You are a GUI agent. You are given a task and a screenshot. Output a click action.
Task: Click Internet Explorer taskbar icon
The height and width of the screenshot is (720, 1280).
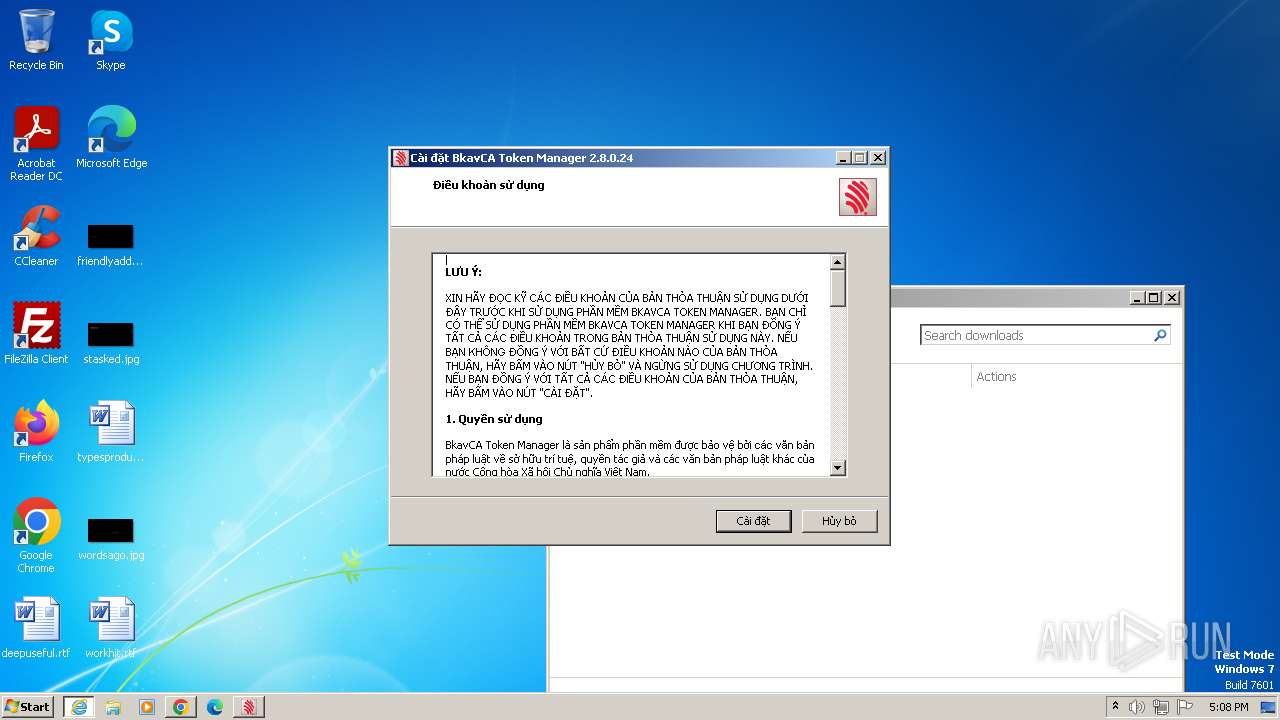[79, 707]
